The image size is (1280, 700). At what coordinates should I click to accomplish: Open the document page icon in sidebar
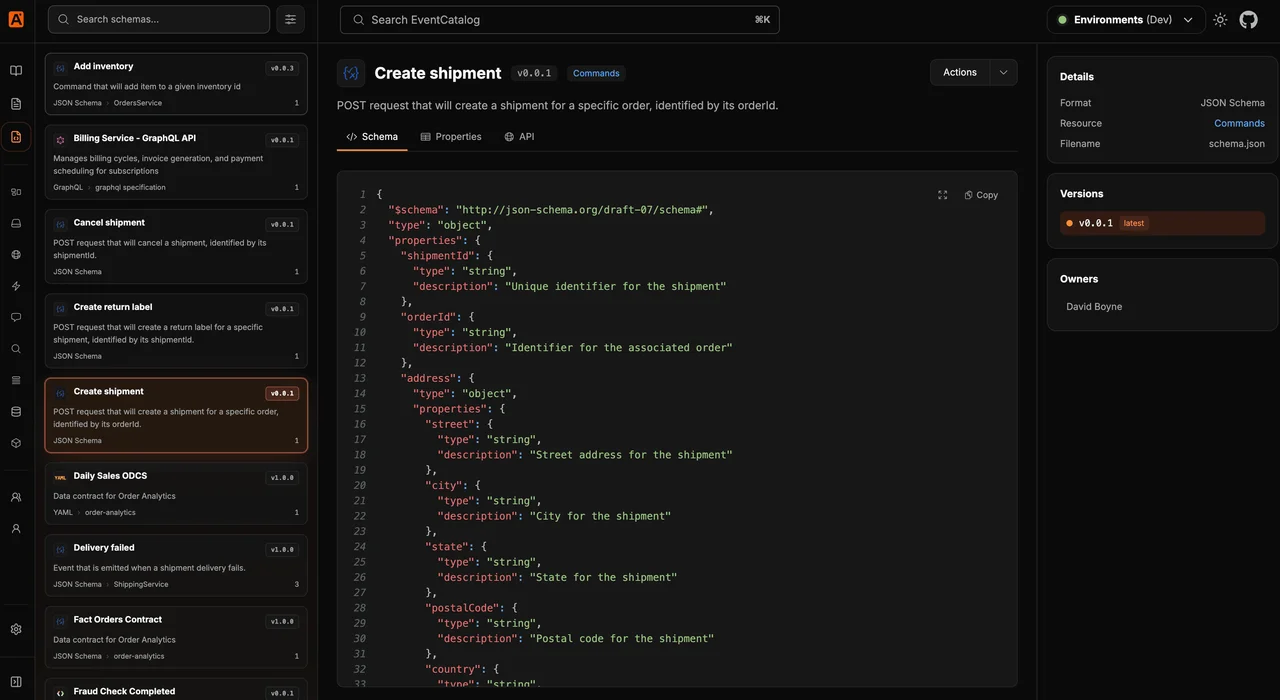(16, 103)
